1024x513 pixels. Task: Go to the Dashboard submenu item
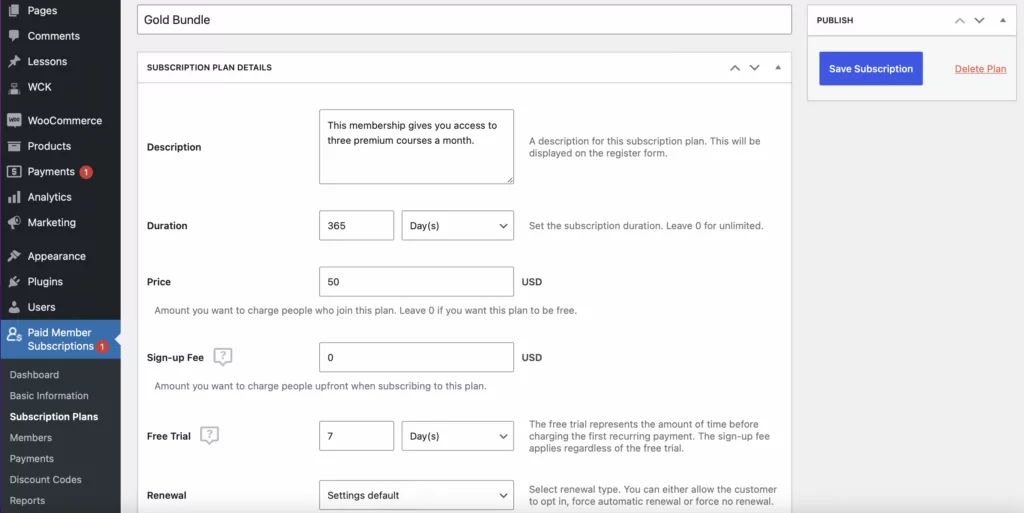tap(34, 375)
